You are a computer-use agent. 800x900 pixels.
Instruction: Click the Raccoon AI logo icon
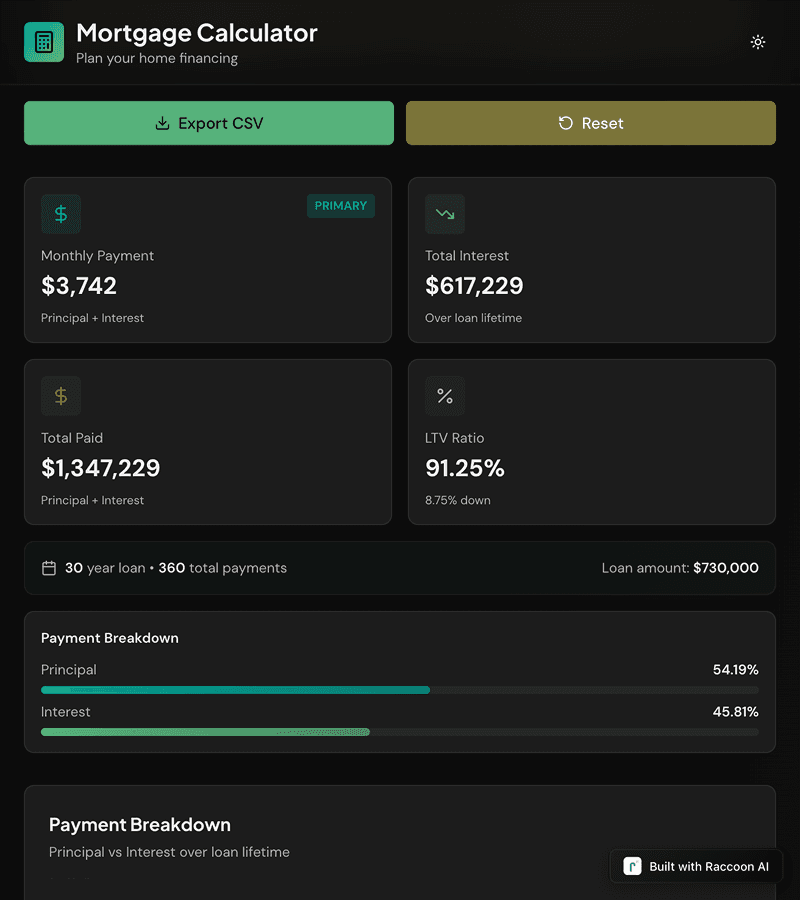[x=632, y=867]
